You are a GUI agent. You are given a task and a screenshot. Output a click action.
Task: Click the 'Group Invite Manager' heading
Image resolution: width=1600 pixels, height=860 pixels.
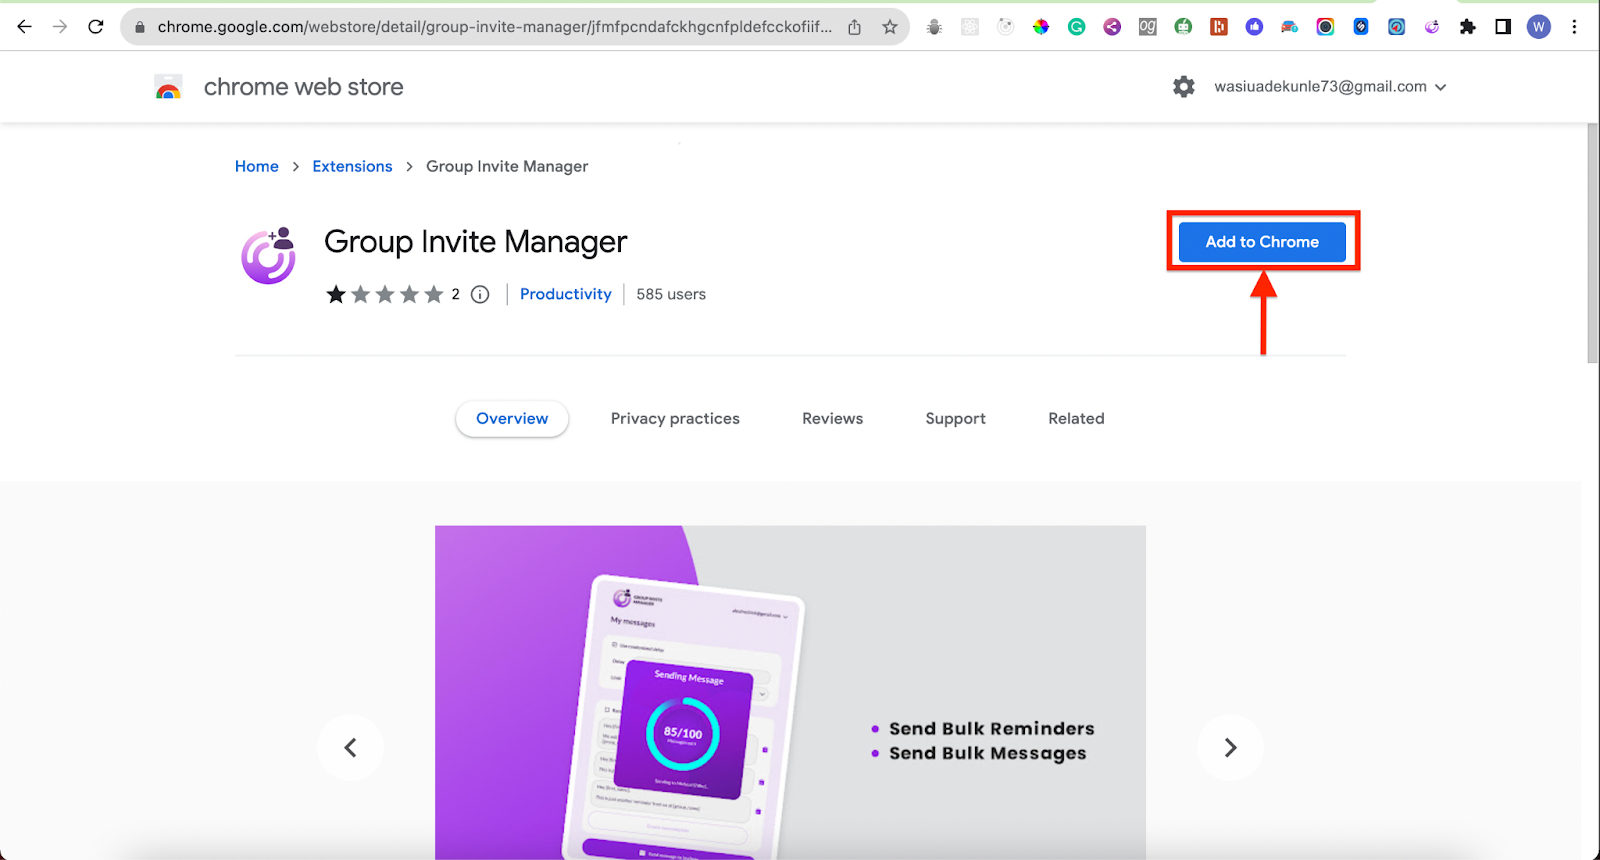click(x=476, y=242)
